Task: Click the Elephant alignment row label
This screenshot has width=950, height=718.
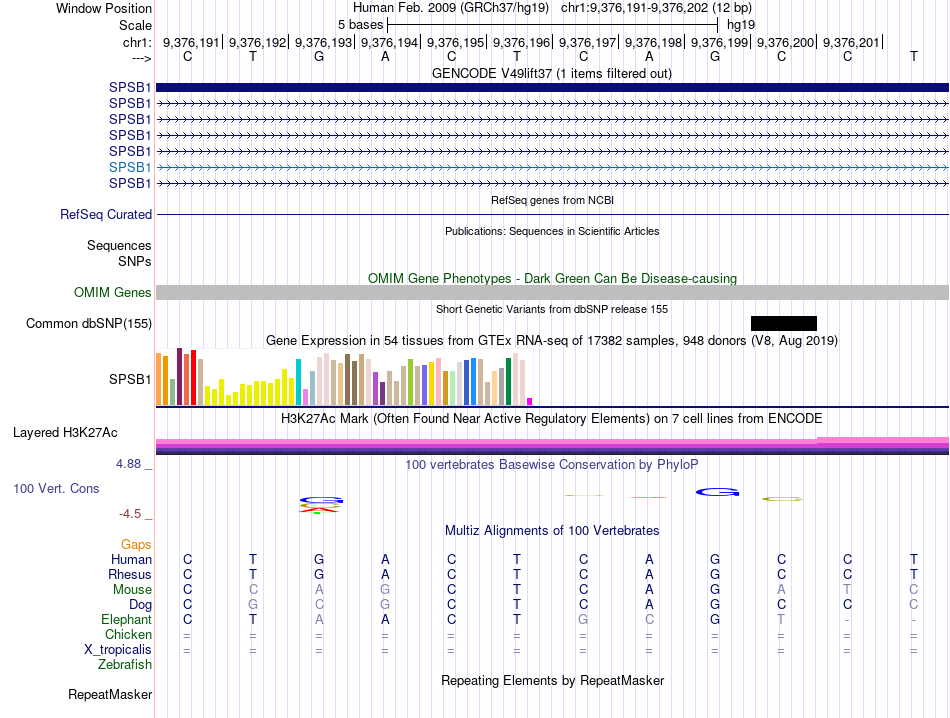Action: [x=127, y=619]
